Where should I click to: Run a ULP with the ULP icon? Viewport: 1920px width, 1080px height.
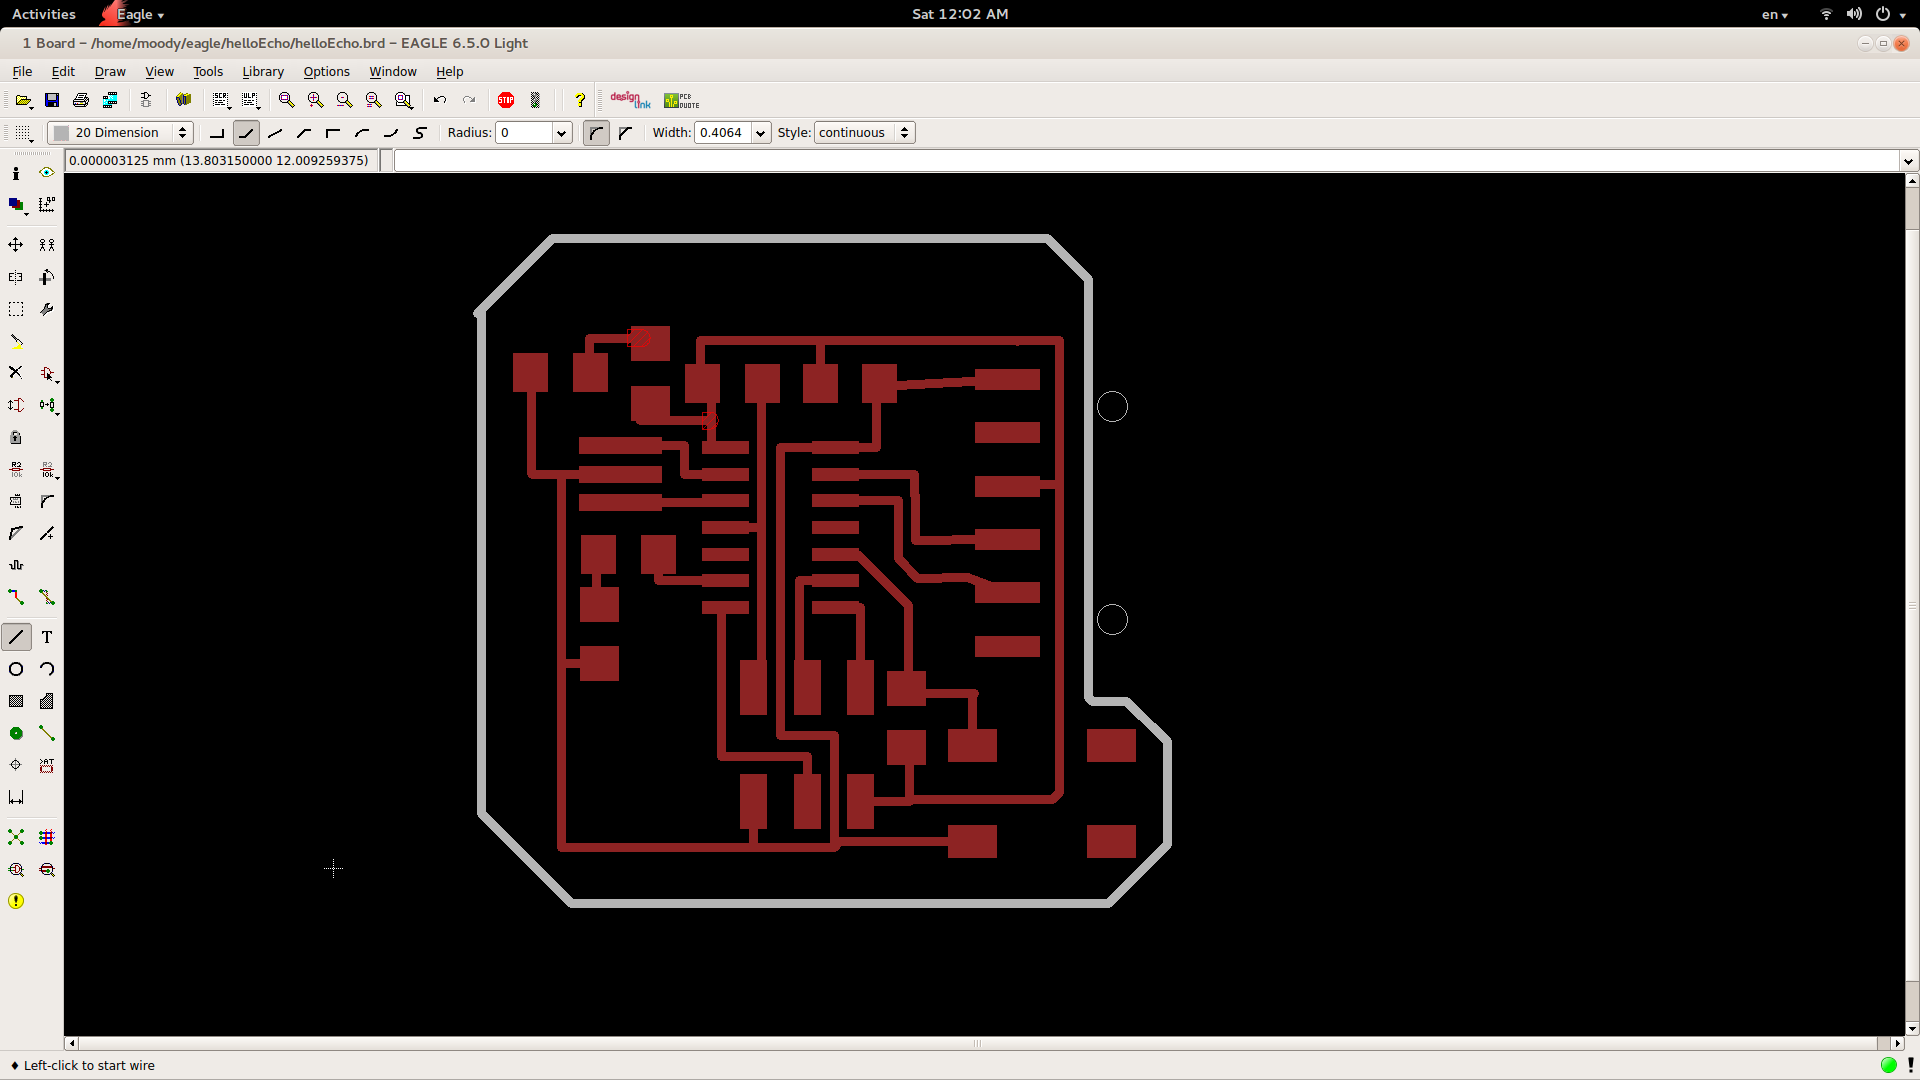click(x=250, y=100)
